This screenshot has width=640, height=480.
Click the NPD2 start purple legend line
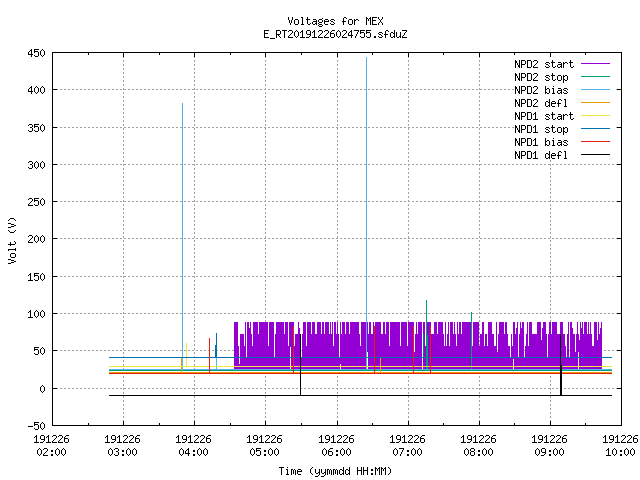point(595,64)
